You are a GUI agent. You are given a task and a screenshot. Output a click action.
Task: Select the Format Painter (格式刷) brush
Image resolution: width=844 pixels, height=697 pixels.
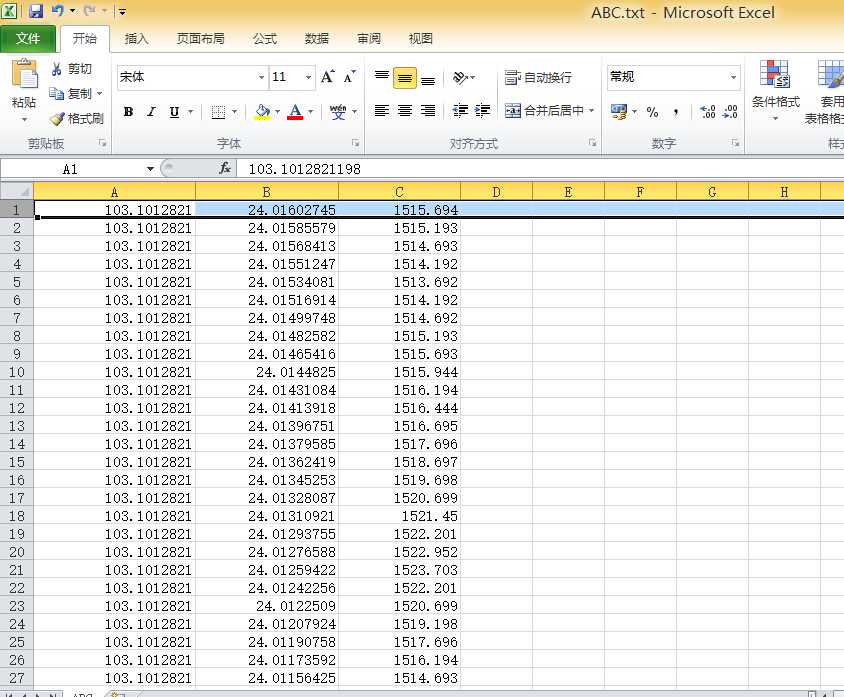[57, 118]
